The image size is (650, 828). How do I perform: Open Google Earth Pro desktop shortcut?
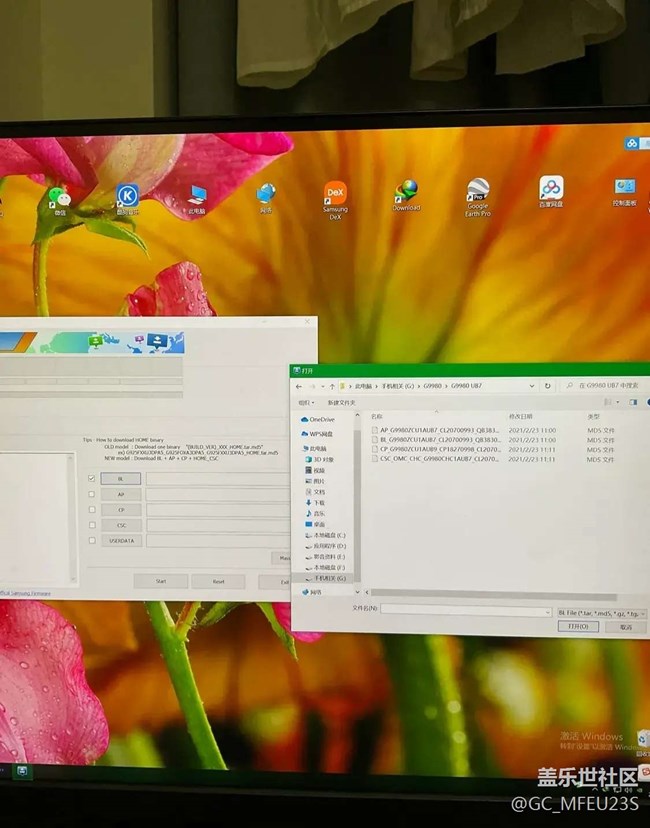478,192
